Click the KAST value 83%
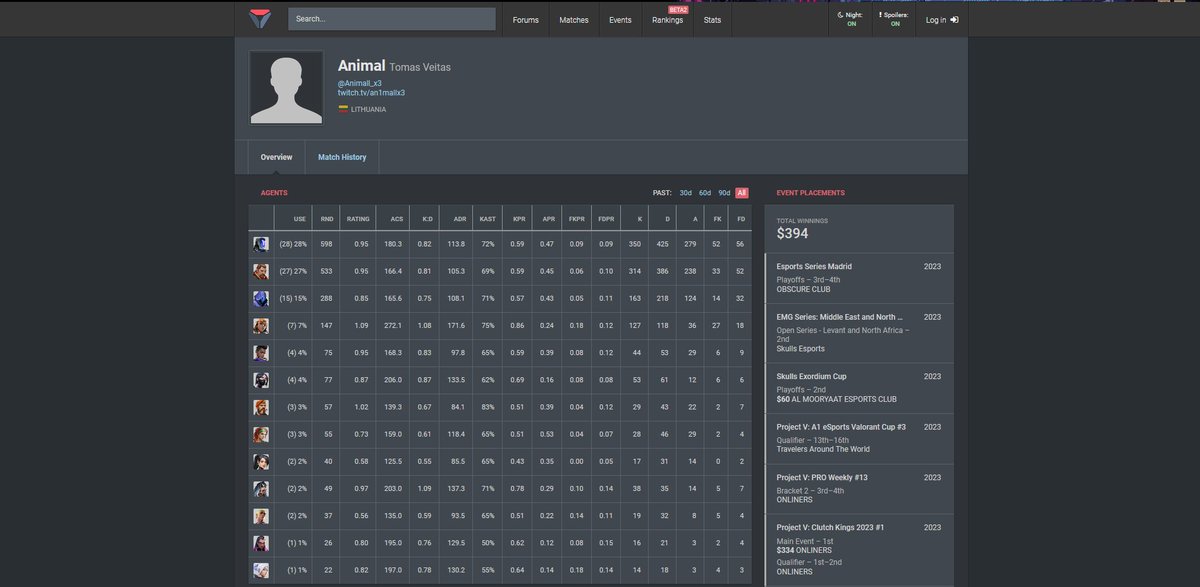 (488, 407)
